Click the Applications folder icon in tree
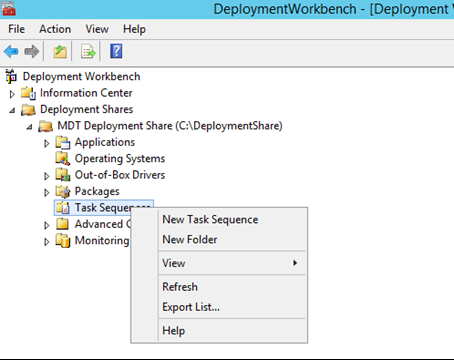The height and width of the screenshot is (360, 454). click(x=63, y=142)
